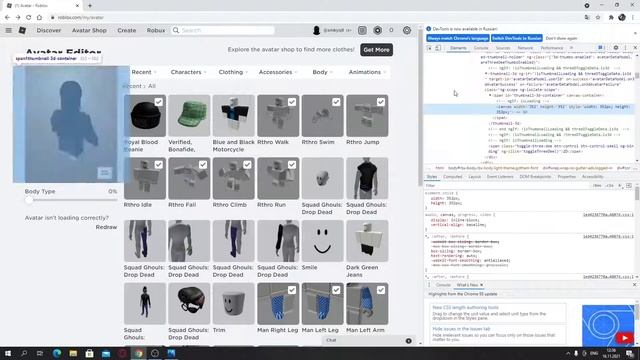Uncheck Rthro Climb animation
The width and height of the screenshot is (640, 360).
coord(247,164)
